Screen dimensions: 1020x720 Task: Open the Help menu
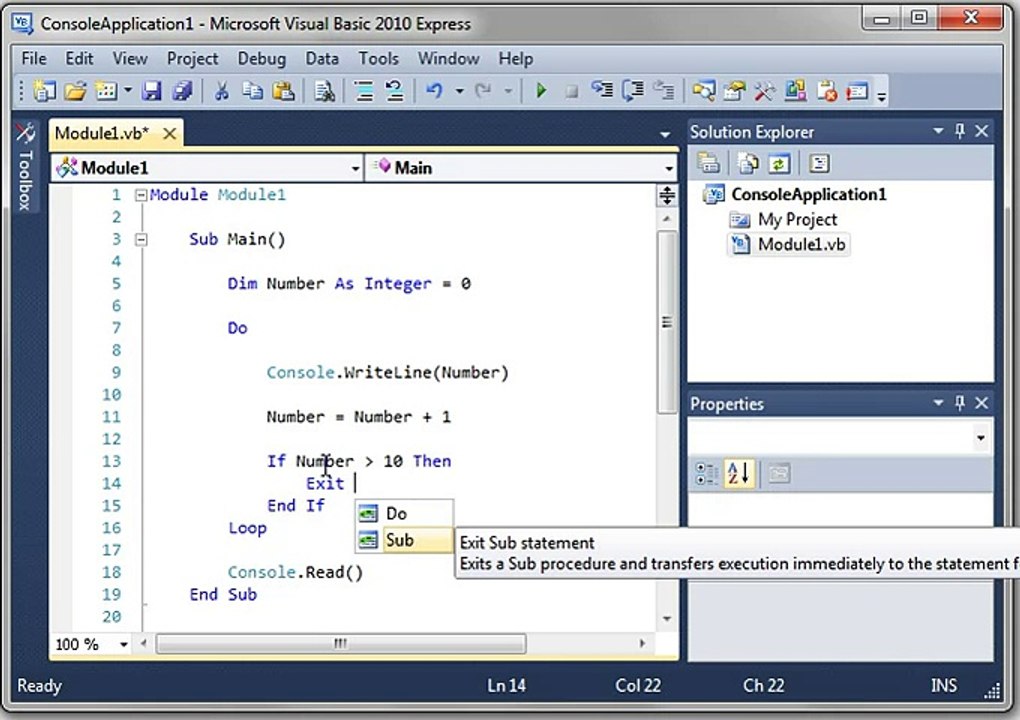(516, 59)
